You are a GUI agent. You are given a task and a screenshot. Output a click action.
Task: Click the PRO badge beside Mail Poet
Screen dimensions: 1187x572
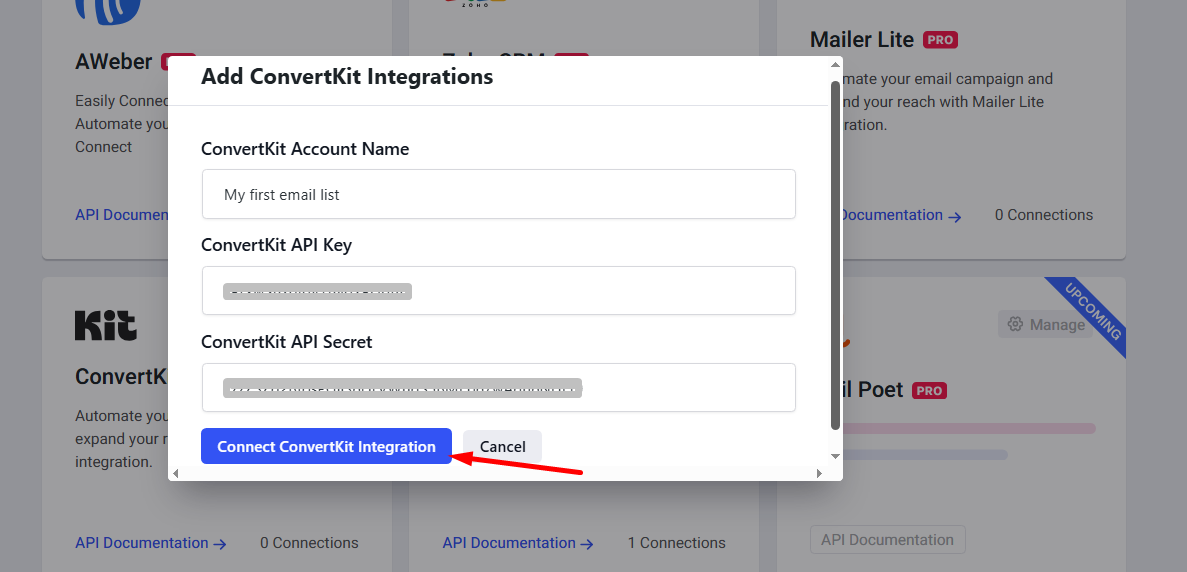[x=929, y=390]
